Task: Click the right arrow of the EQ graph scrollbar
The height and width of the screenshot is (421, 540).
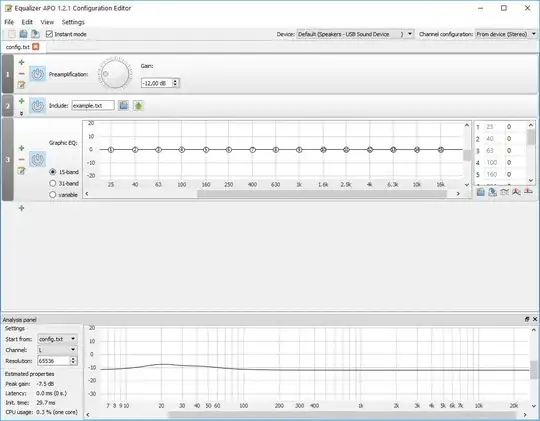Action: coord(458,194)
